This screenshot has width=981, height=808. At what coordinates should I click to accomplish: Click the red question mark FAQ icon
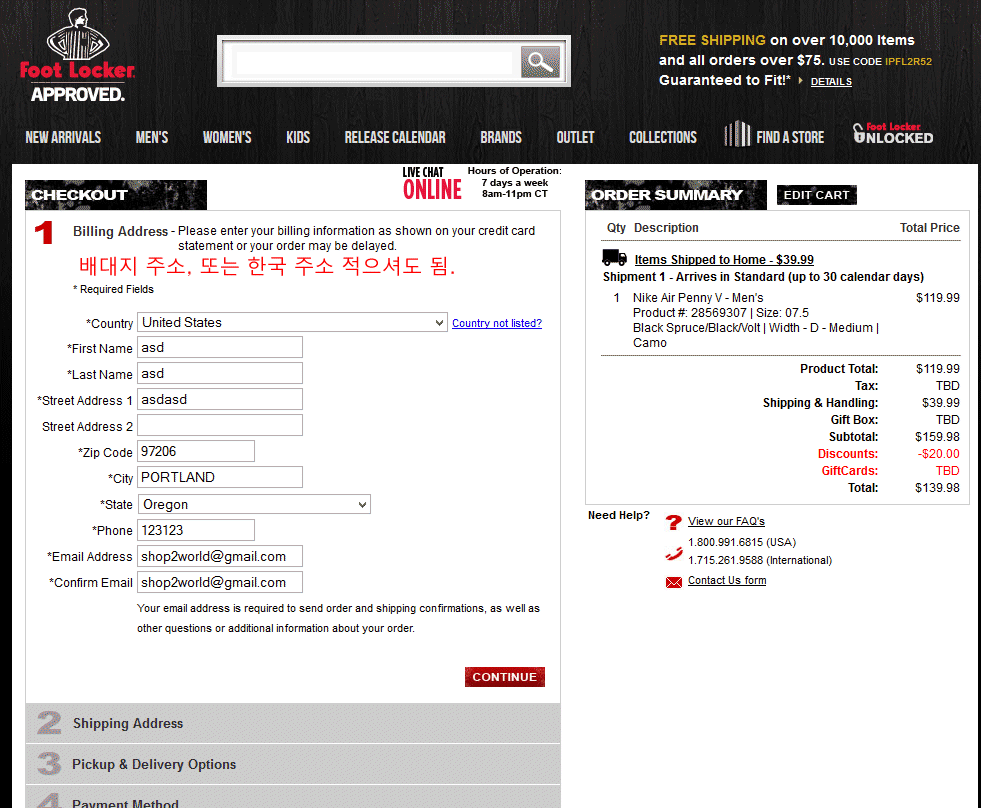point(673,522)
